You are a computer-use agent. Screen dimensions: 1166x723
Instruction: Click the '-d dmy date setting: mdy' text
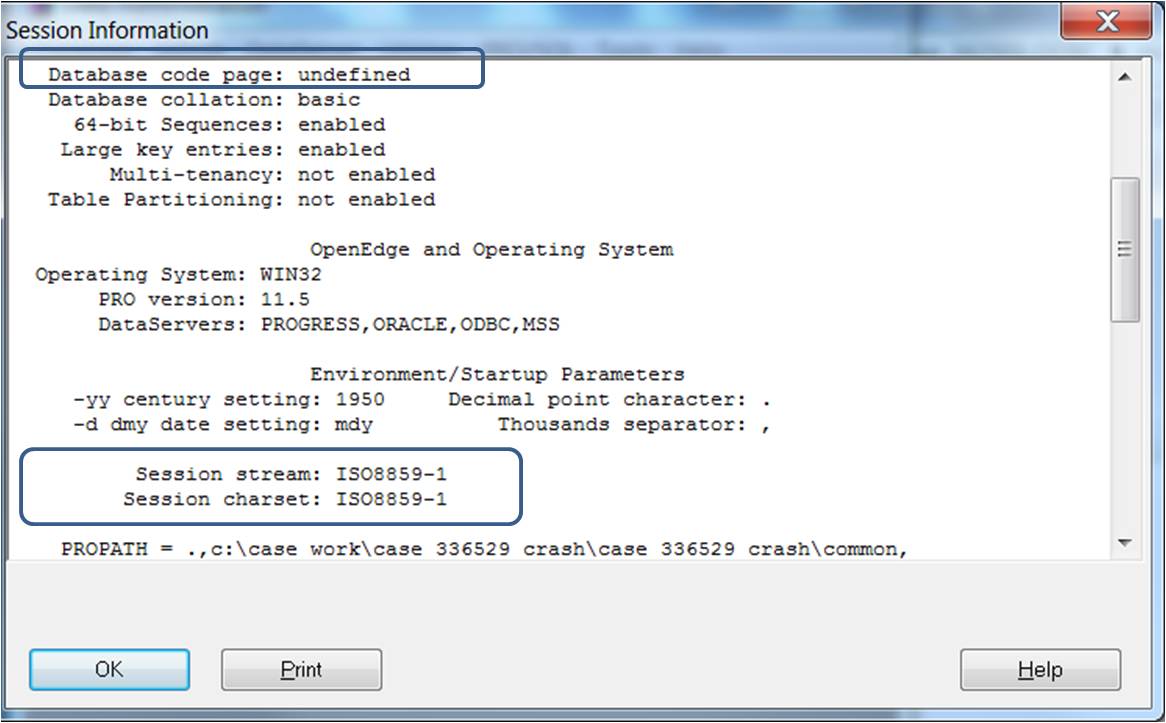tap(223, 425)
